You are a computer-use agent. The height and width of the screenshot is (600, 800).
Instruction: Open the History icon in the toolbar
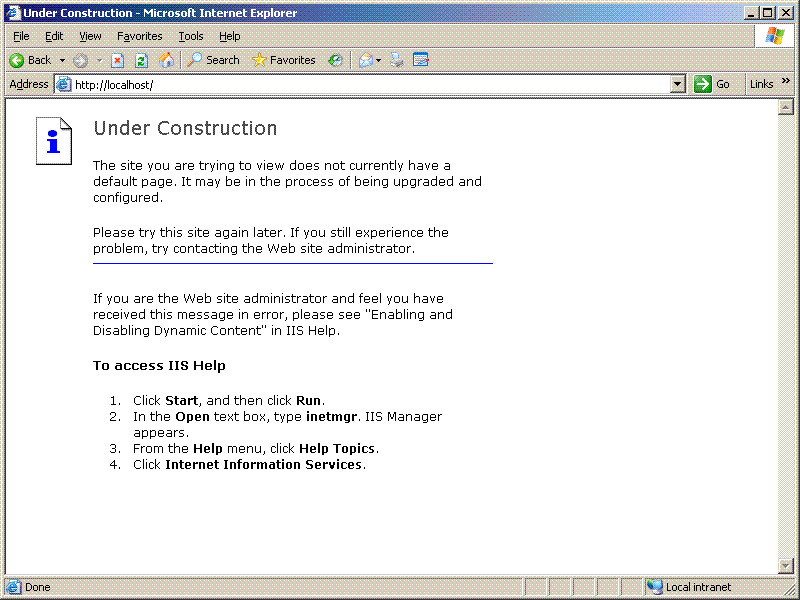pyautogui.click(x=335, y=60)
